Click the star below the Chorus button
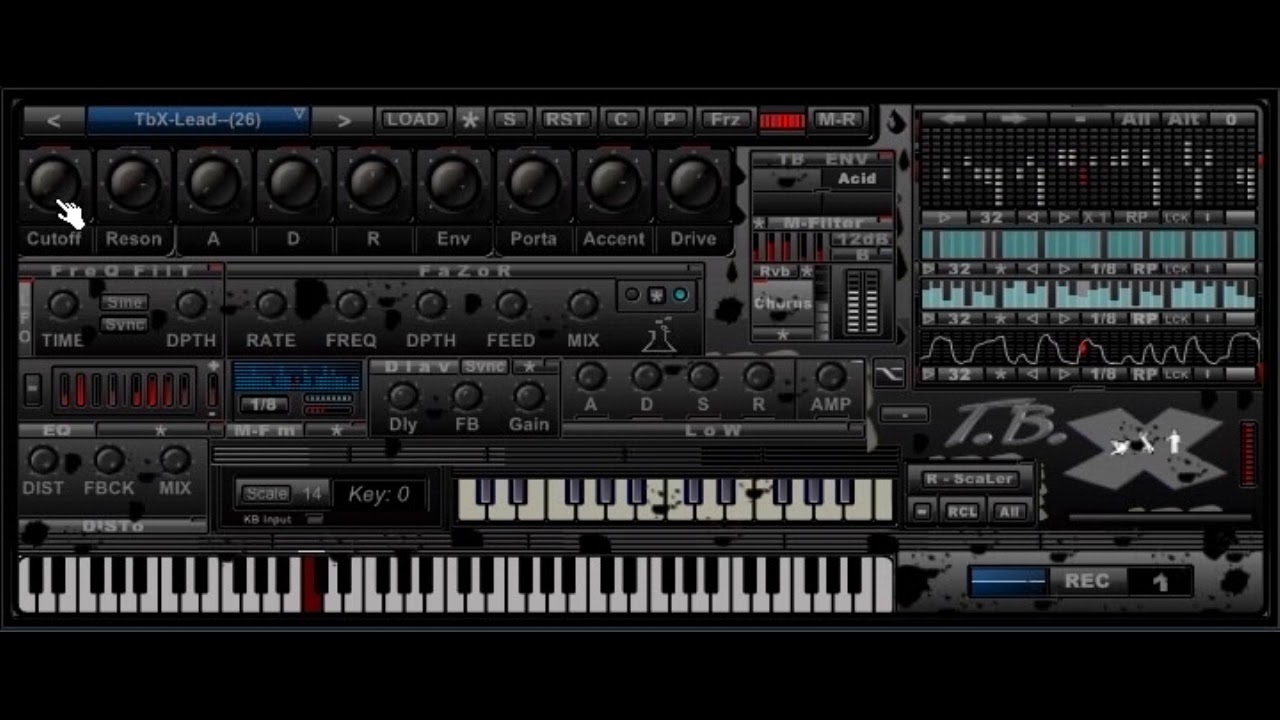This screenshot has height=720, width=1280. 783,335
